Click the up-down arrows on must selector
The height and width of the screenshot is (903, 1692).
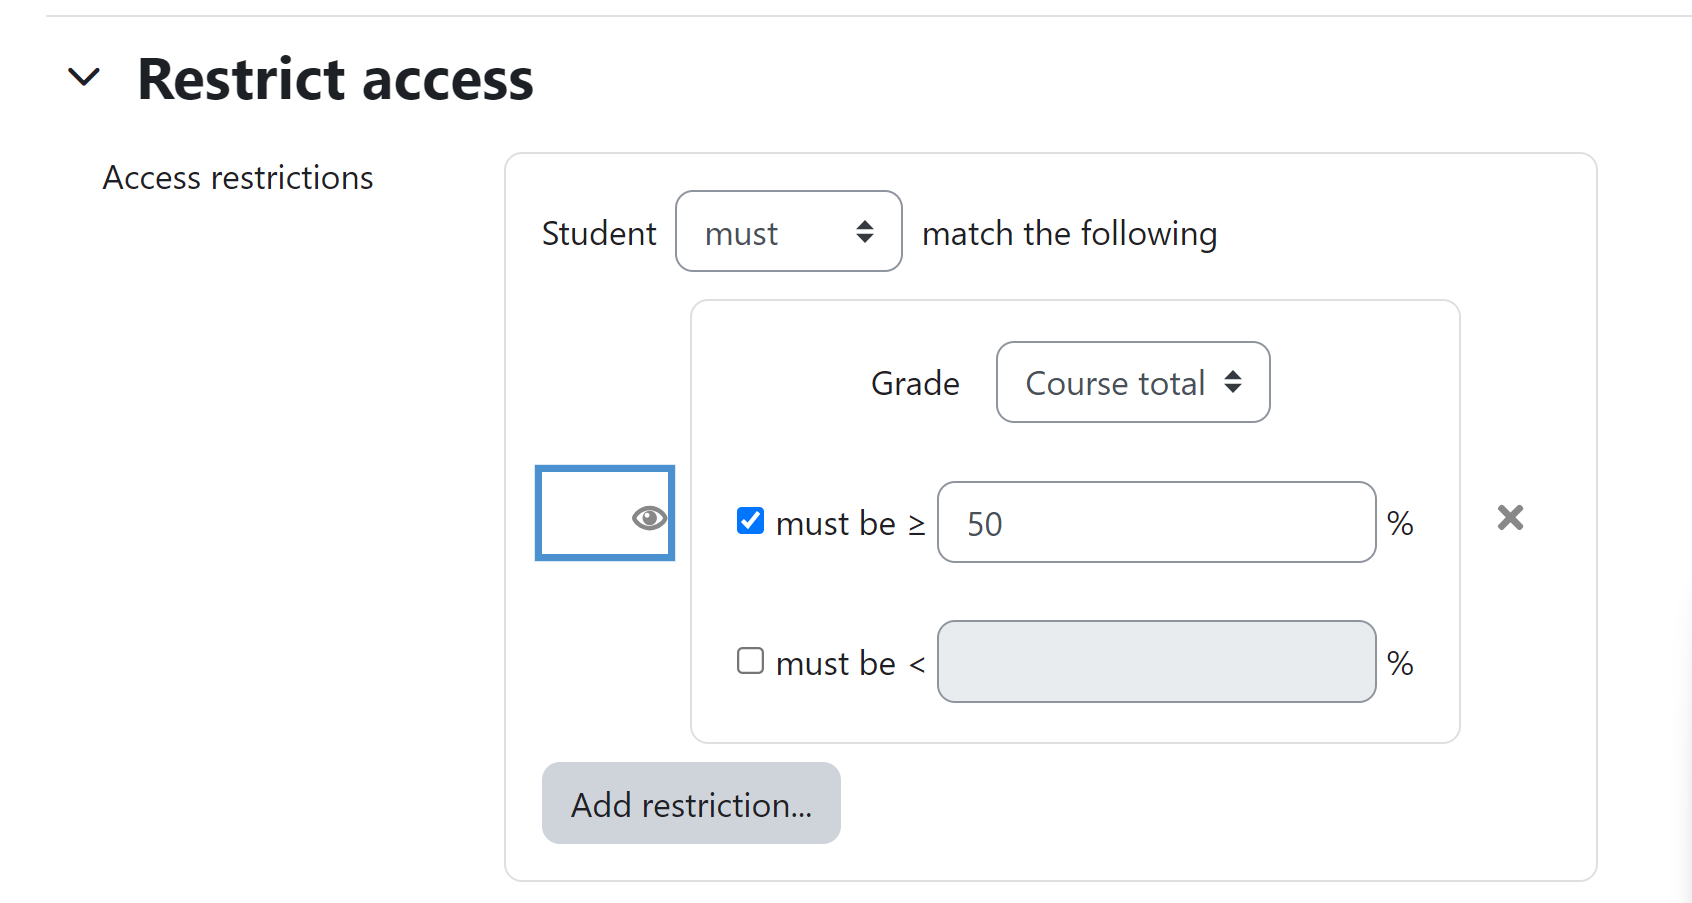[865, 232]
